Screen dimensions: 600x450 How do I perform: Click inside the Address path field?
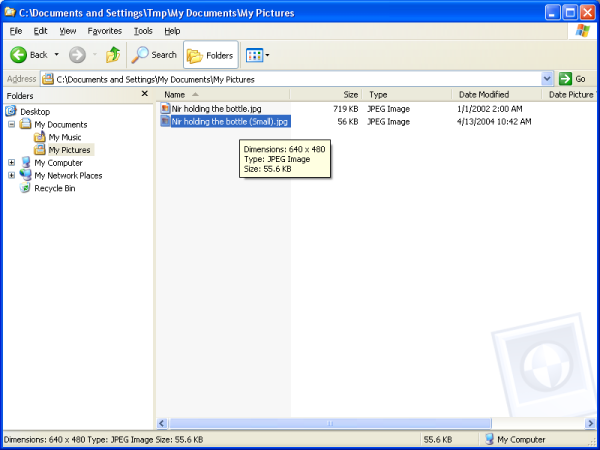[300, 79]
